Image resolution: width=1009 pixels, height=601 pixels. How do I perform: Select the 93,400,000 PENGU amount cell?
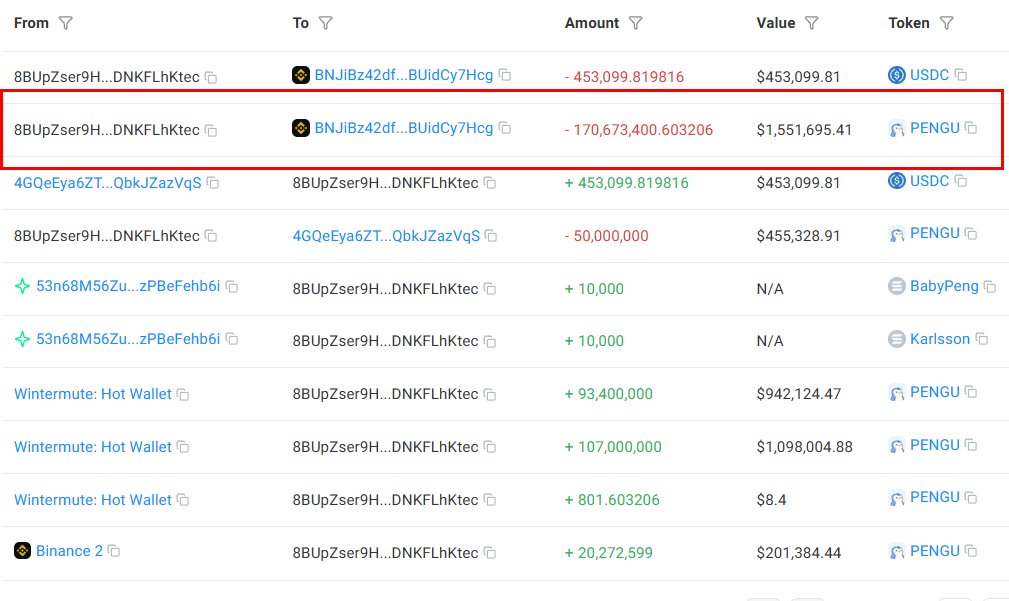coord(615,394)
